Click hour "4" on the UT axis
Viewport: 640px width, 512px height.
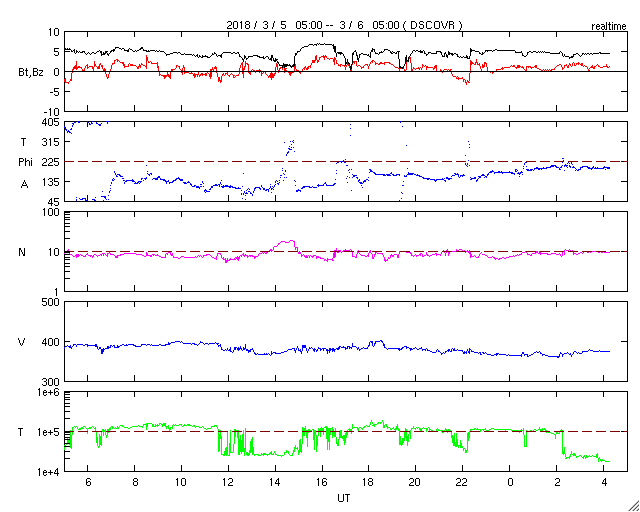point(604,482)
